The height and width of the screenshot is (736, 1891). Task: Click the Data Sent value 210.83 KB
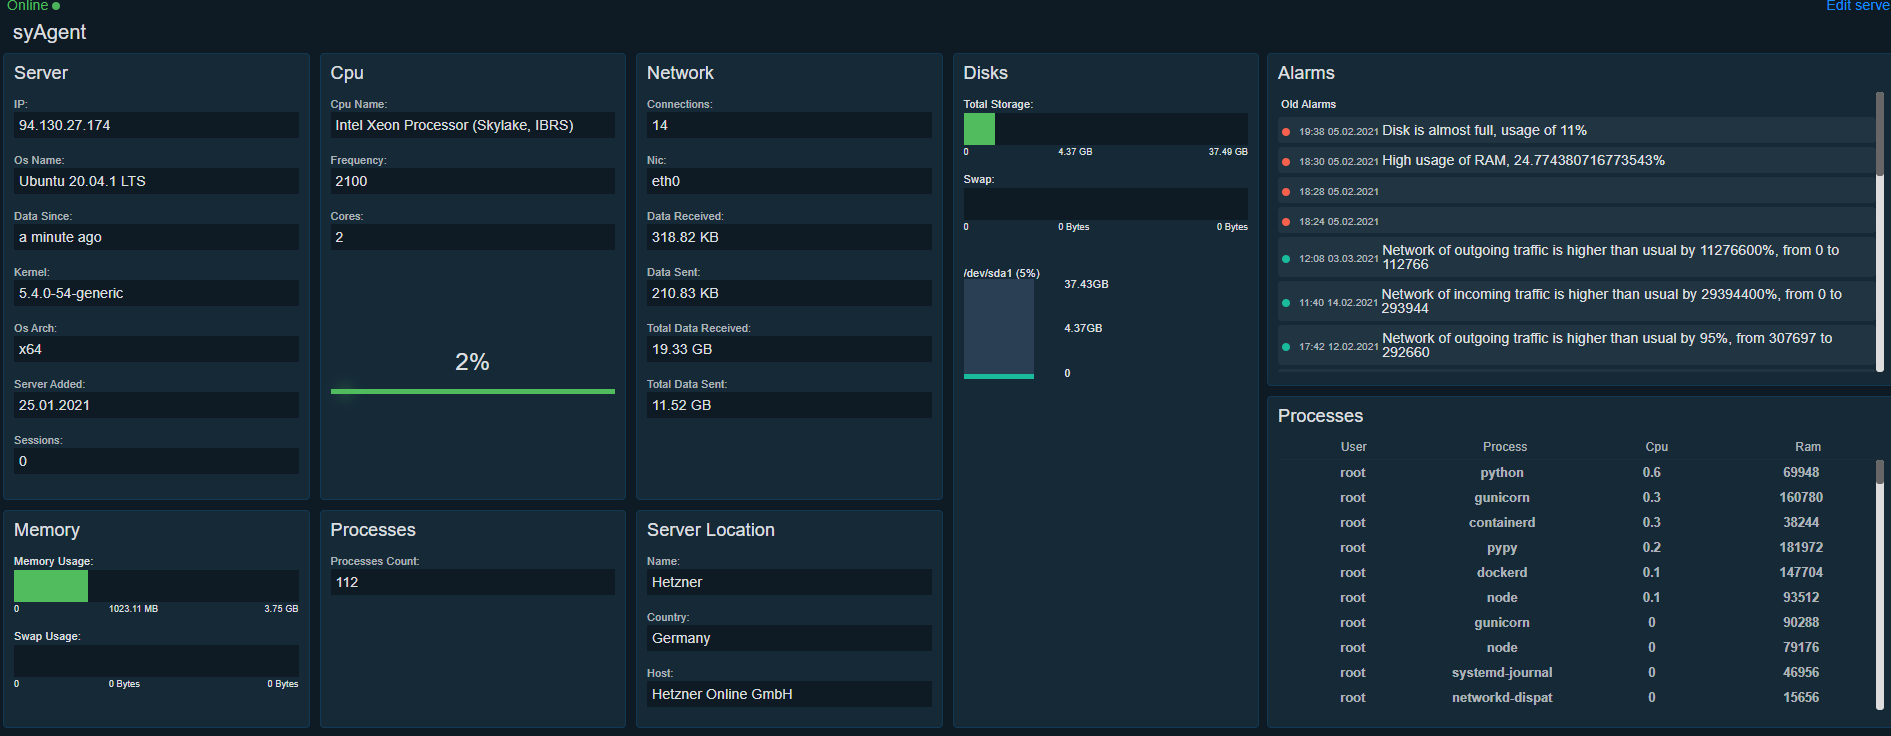pyautogui.click(x=789, y=293)
